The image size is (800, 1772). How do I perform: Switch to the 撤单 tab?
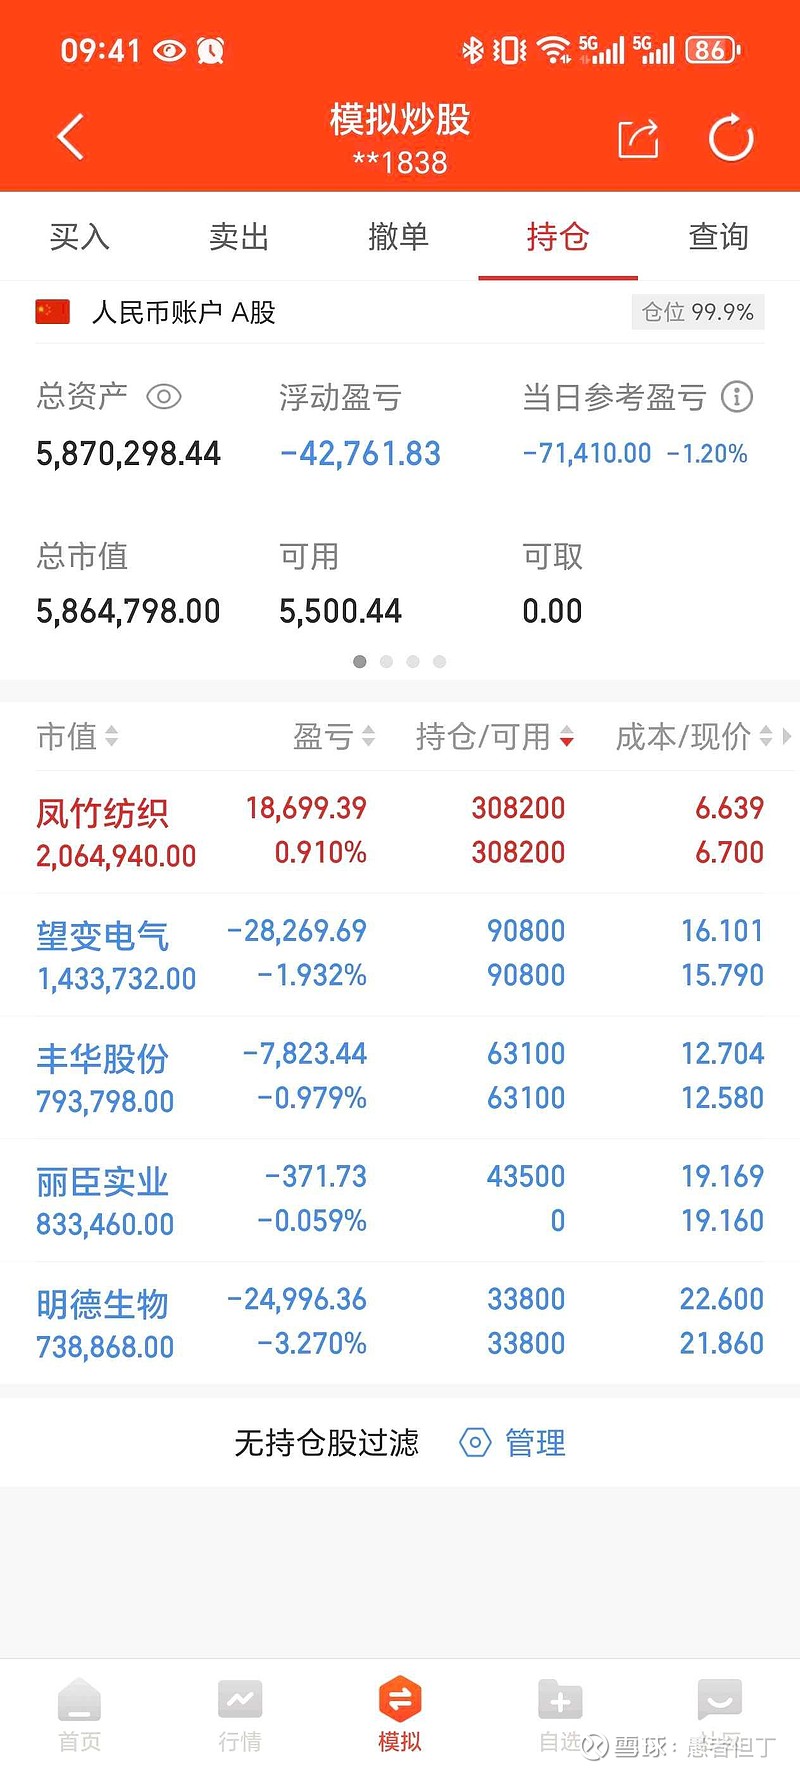click(399, 236)
